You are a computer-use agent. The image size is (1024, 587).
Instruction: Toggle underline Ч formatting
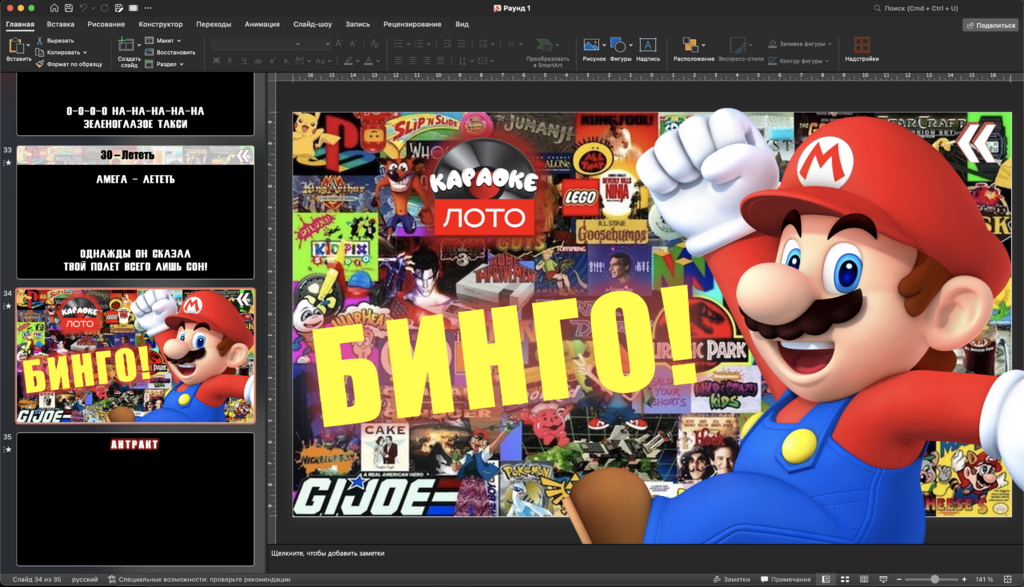(x=244, y=61)
